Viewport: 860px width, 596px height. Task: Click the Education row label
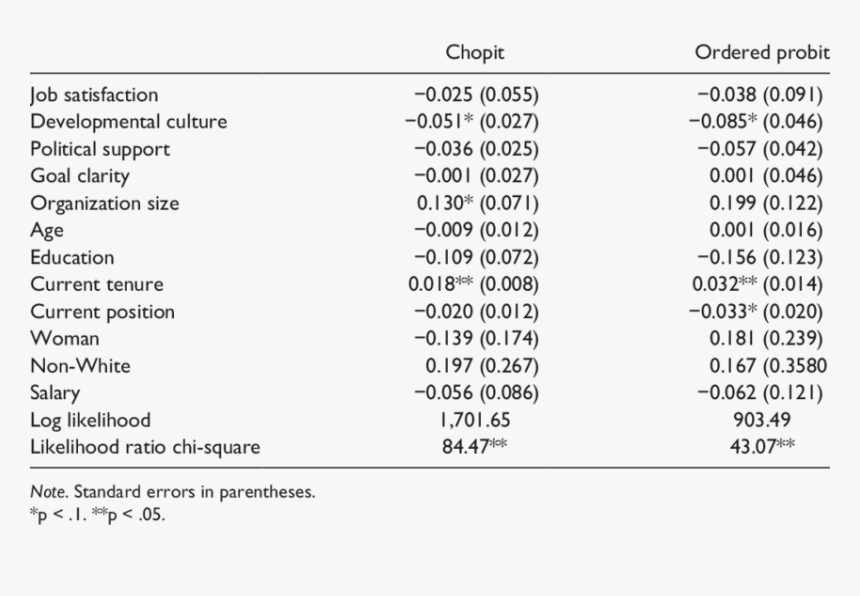click(72, 257)
